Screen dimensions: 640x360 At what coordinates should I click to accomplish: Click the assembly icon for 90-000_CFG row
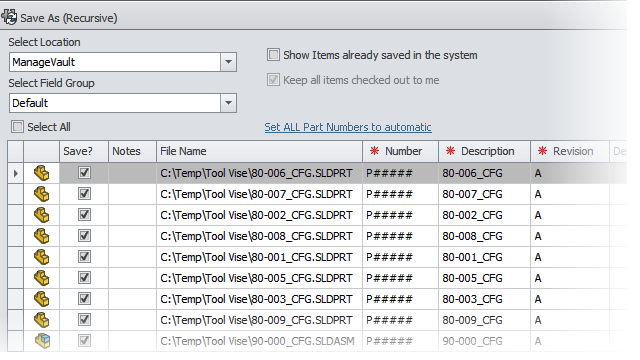(42, 341)
